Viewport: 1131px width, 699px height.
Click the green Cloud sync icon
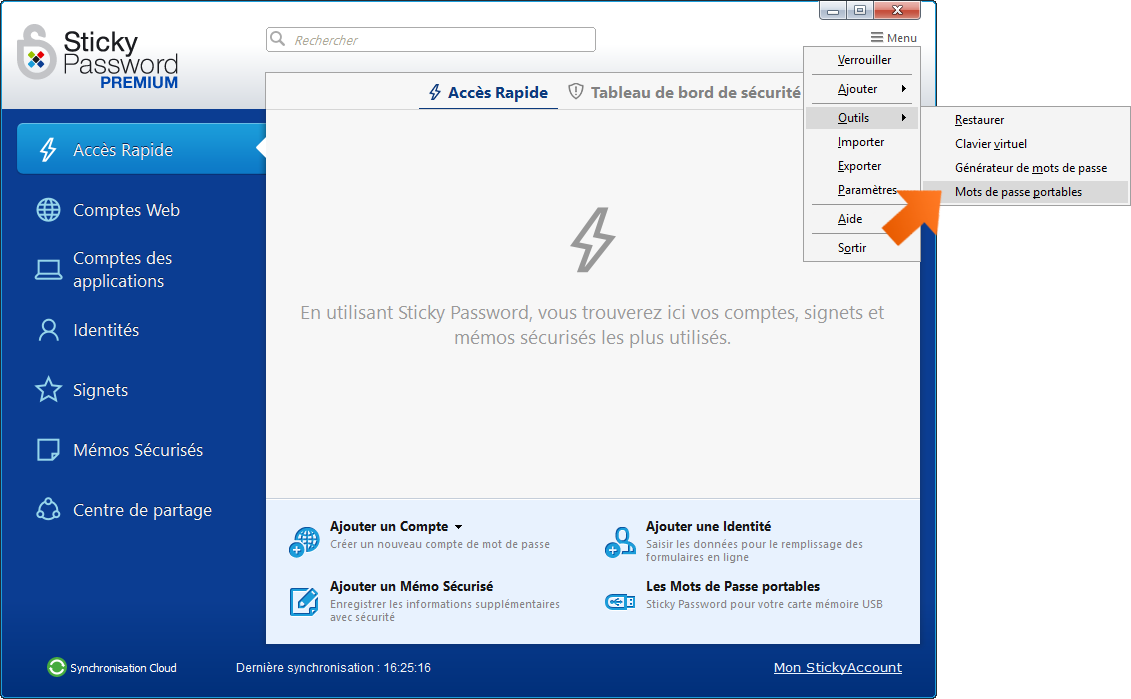(56, 667)
